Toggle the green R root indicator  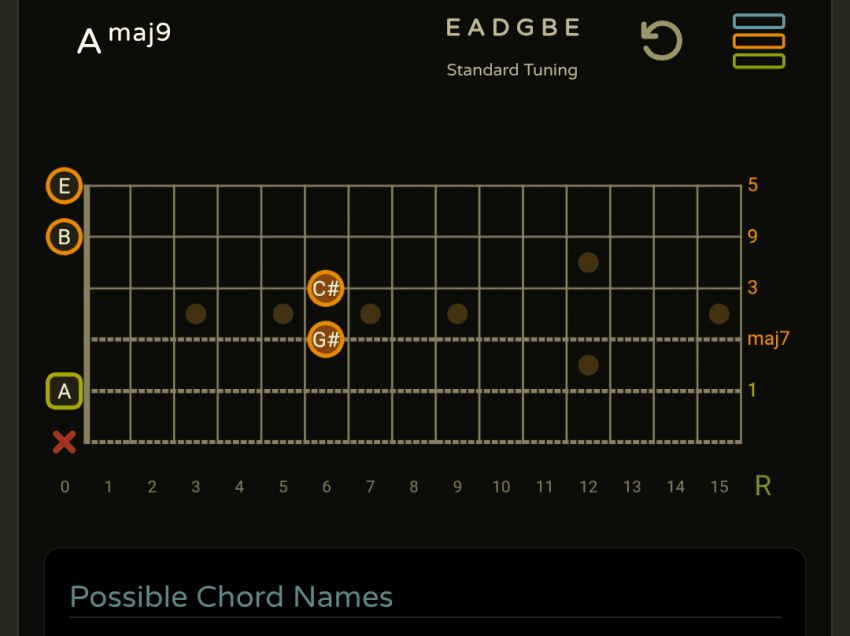pyautogui.click(x=763, y=486)
